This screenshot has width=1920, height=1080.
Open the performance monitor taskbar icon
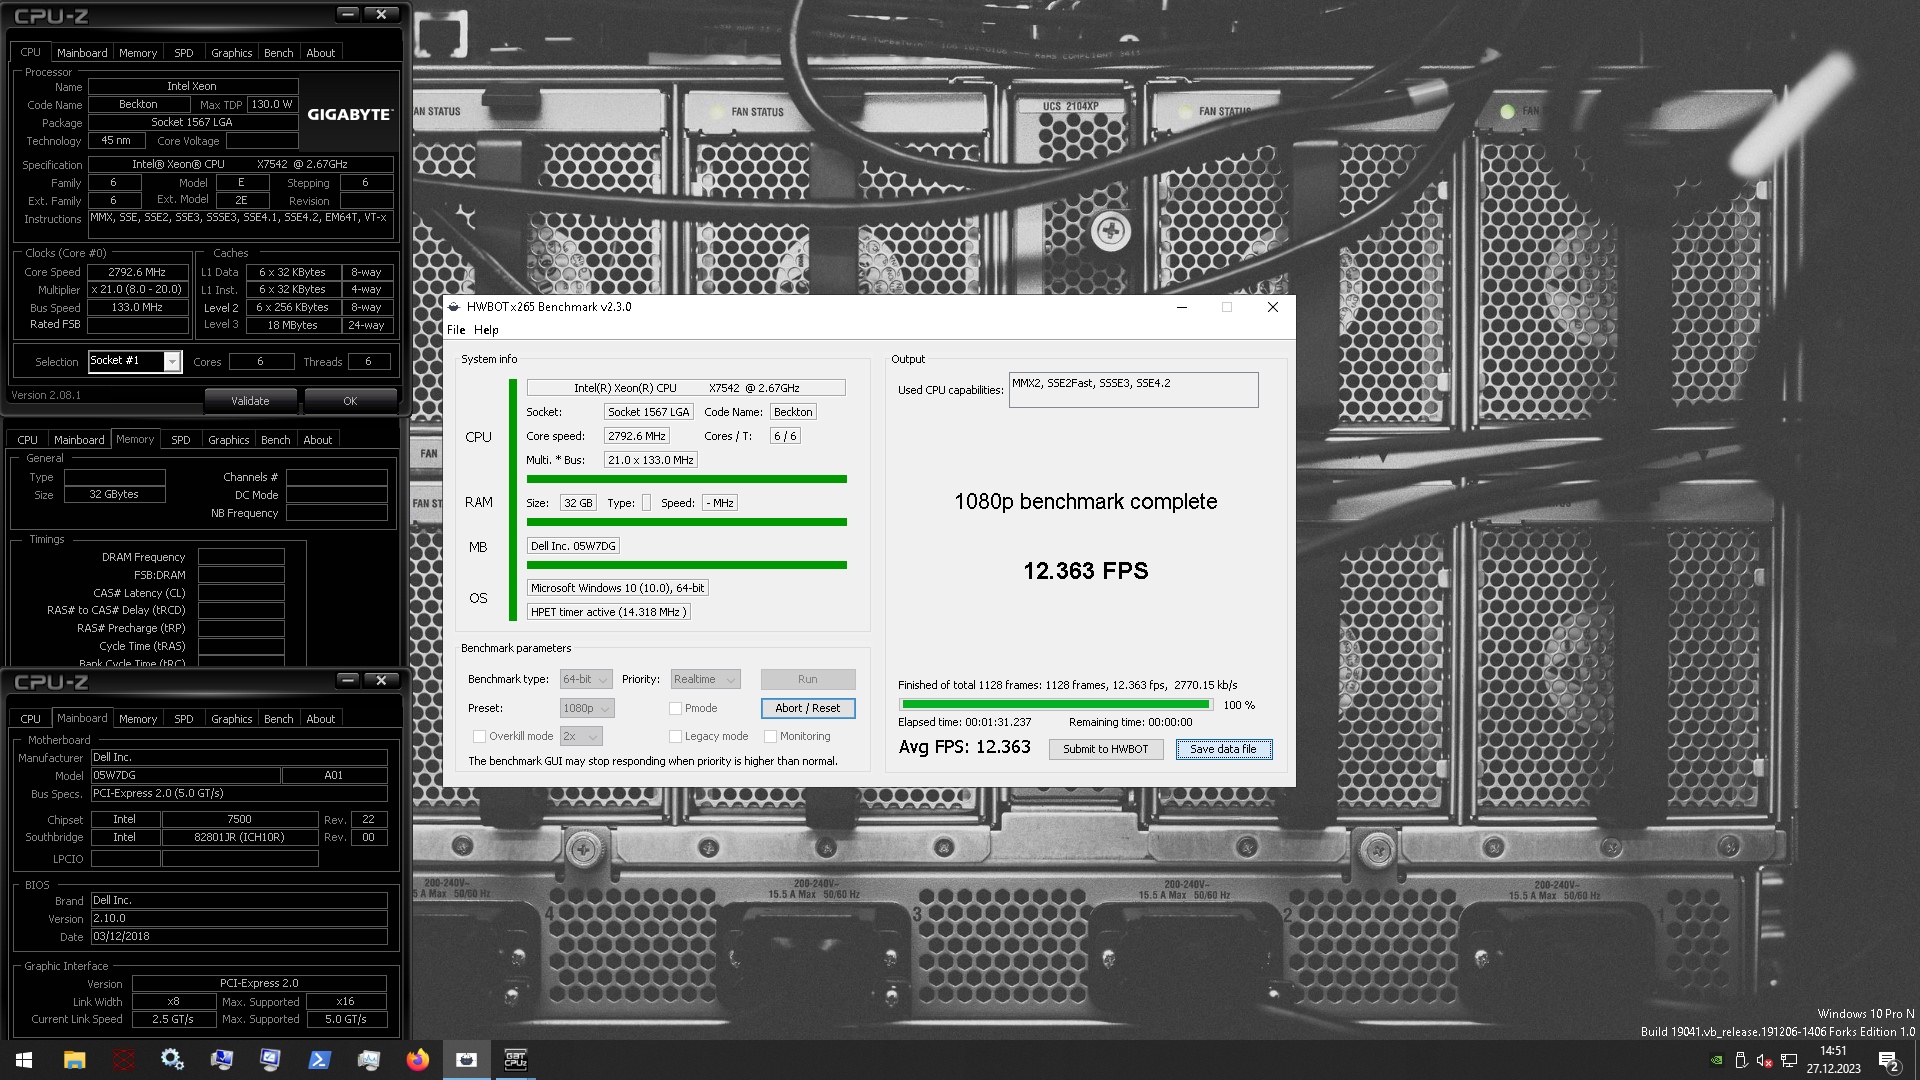368,1060
